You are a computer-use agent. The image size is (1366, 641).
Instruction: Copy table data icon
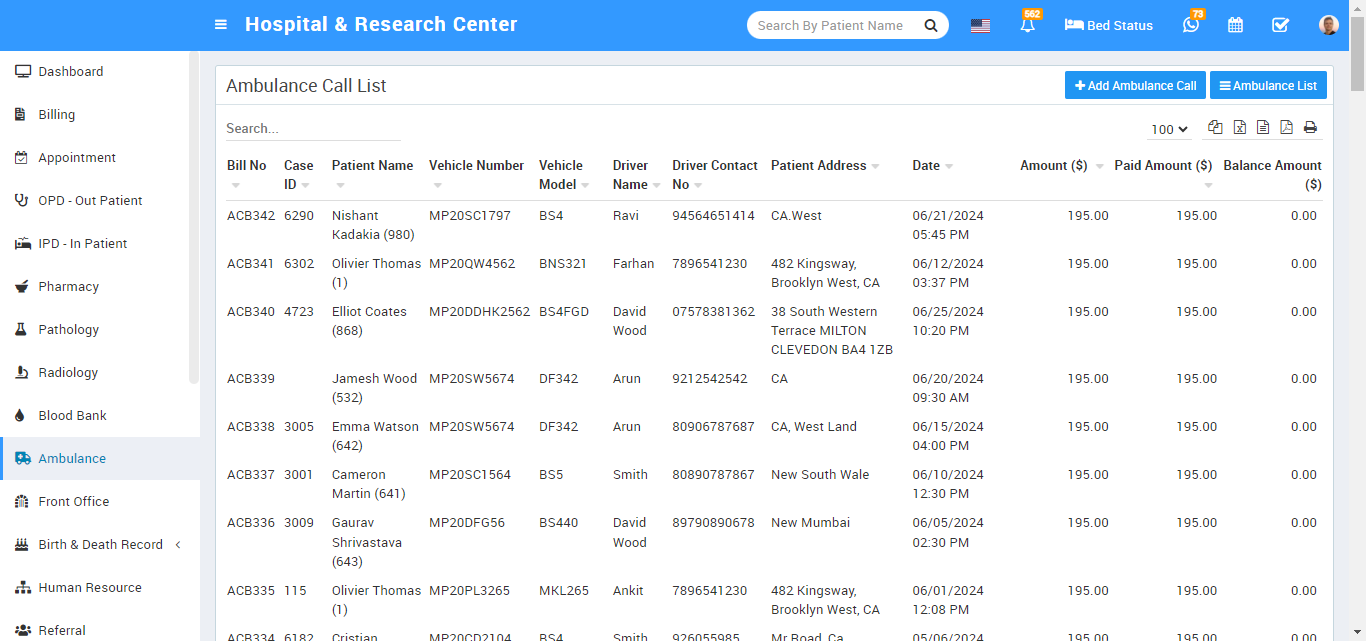(1215, 128)
